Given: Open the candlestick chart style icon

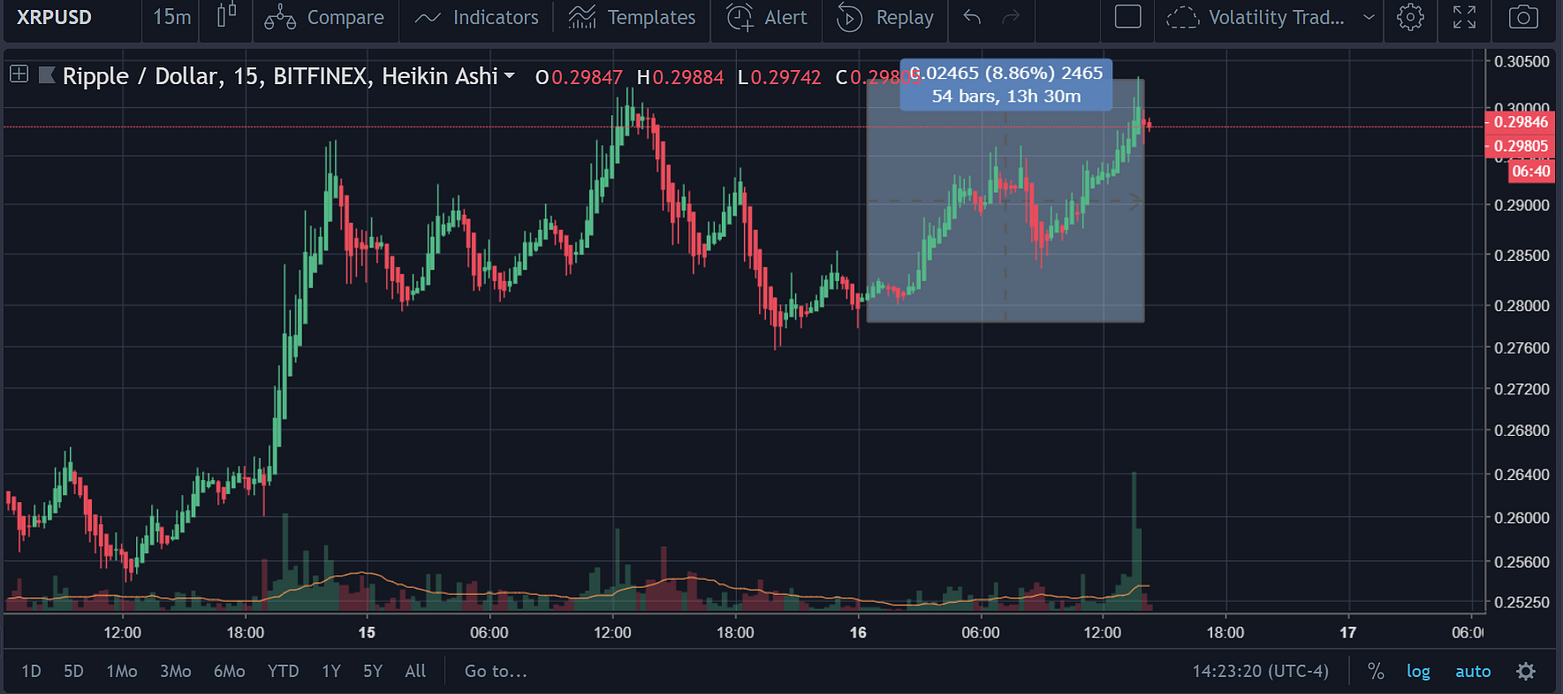Looking at the screenshot, I should point(227,17).
